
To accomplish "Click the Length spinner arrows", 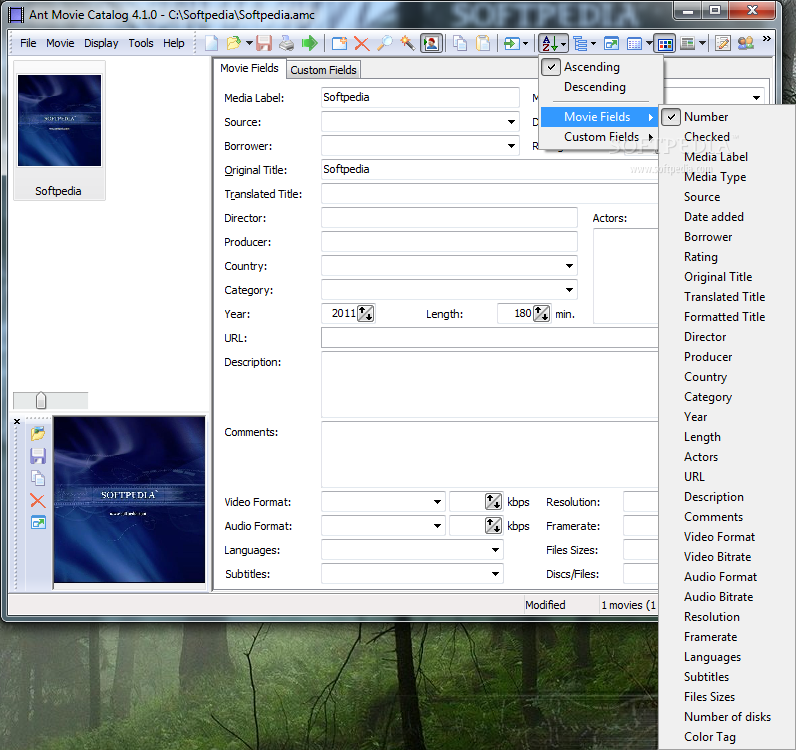I will [x=542, y=313].
